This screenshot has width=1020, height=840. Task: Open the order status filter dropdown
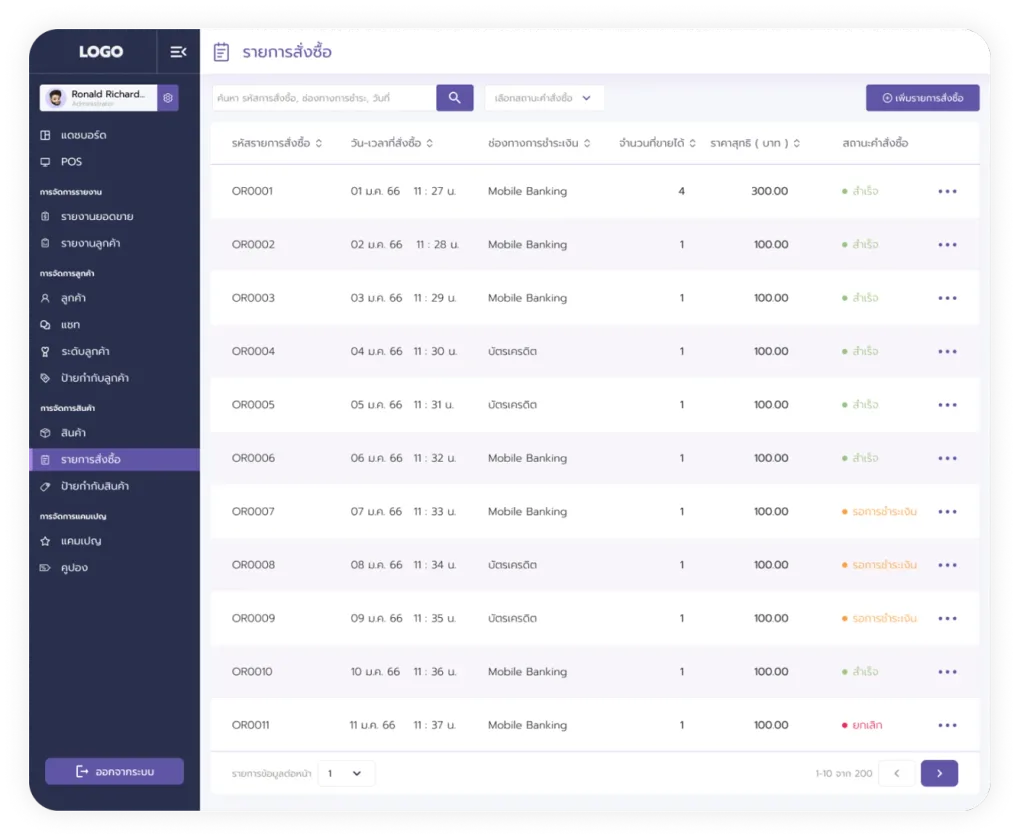tap(544, 98)
